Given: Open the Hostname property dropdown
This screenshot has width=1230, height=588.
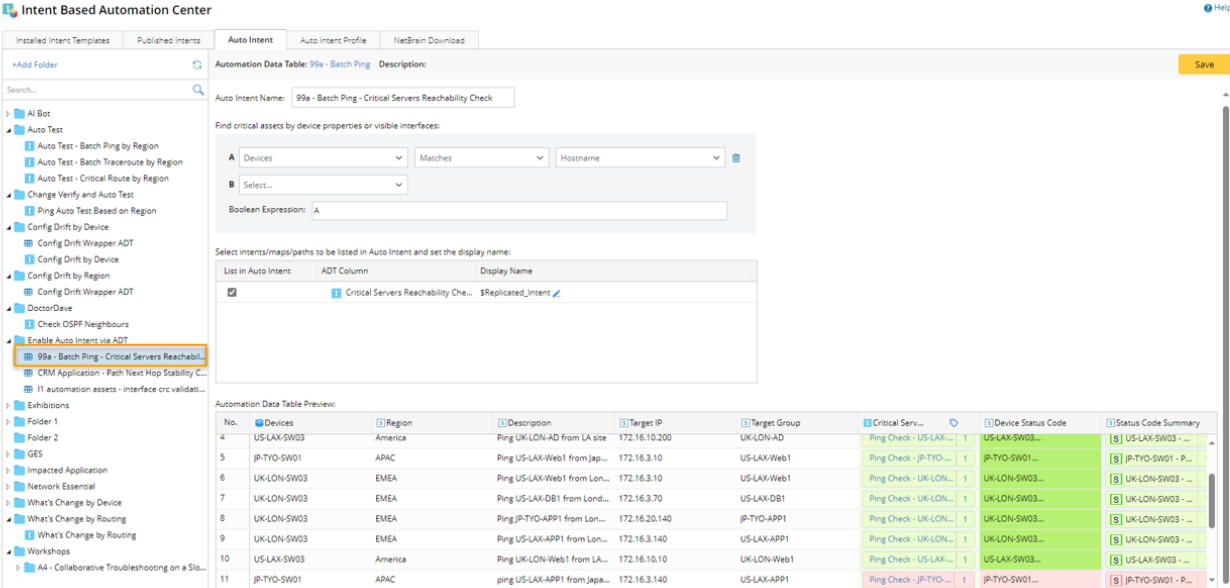Looking at the screenshot, I should point(640,158).
